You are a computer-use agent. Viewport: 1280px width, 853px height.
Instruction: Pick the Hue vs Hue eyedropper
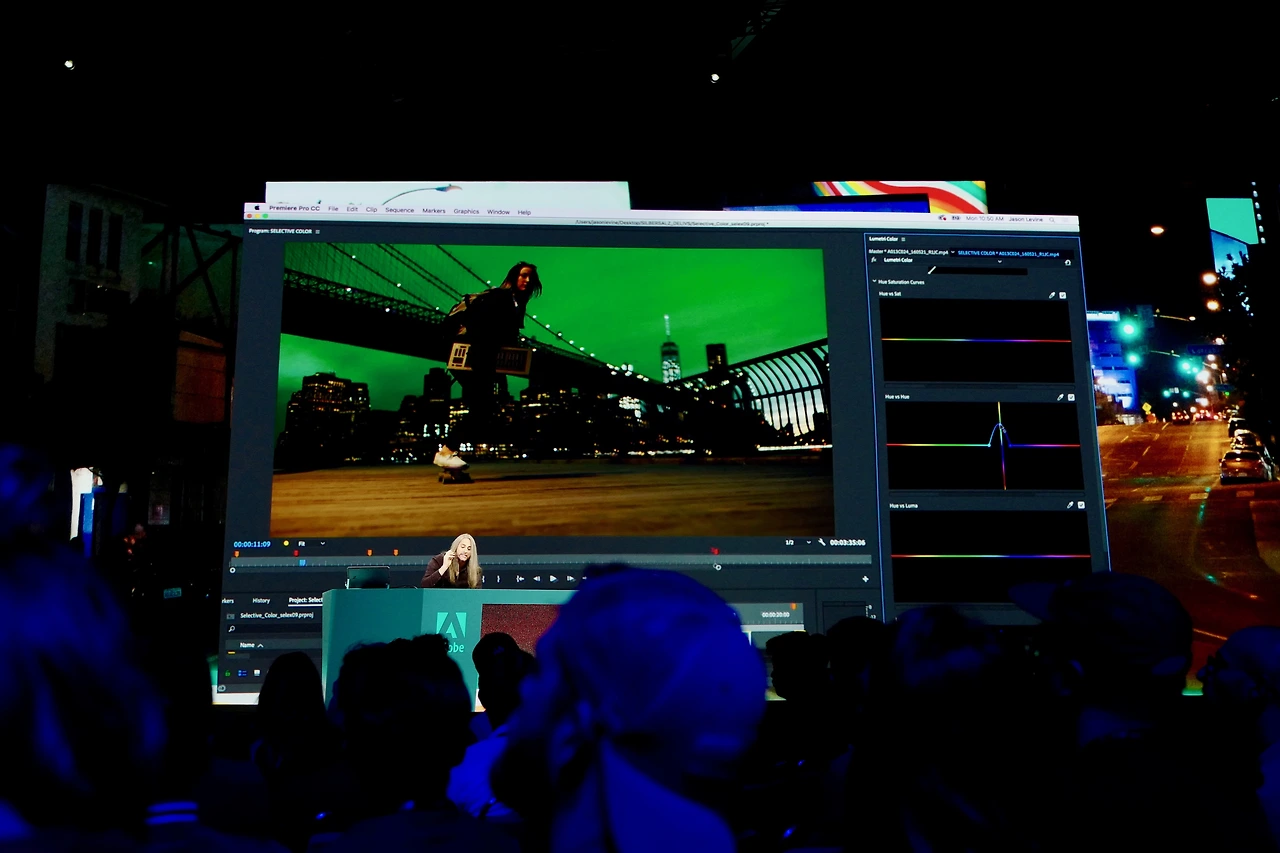coord(1060,397)
